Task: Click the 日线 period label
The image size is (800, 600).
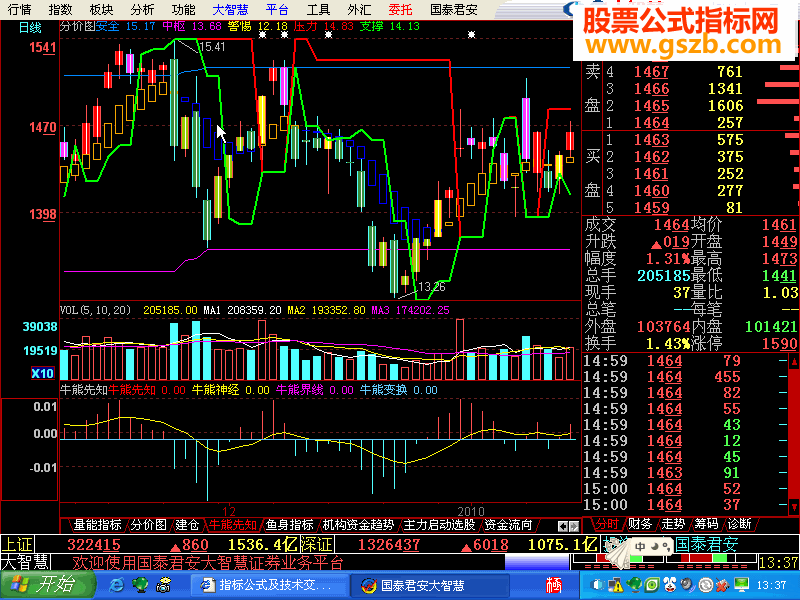Action: coord(30,28)
